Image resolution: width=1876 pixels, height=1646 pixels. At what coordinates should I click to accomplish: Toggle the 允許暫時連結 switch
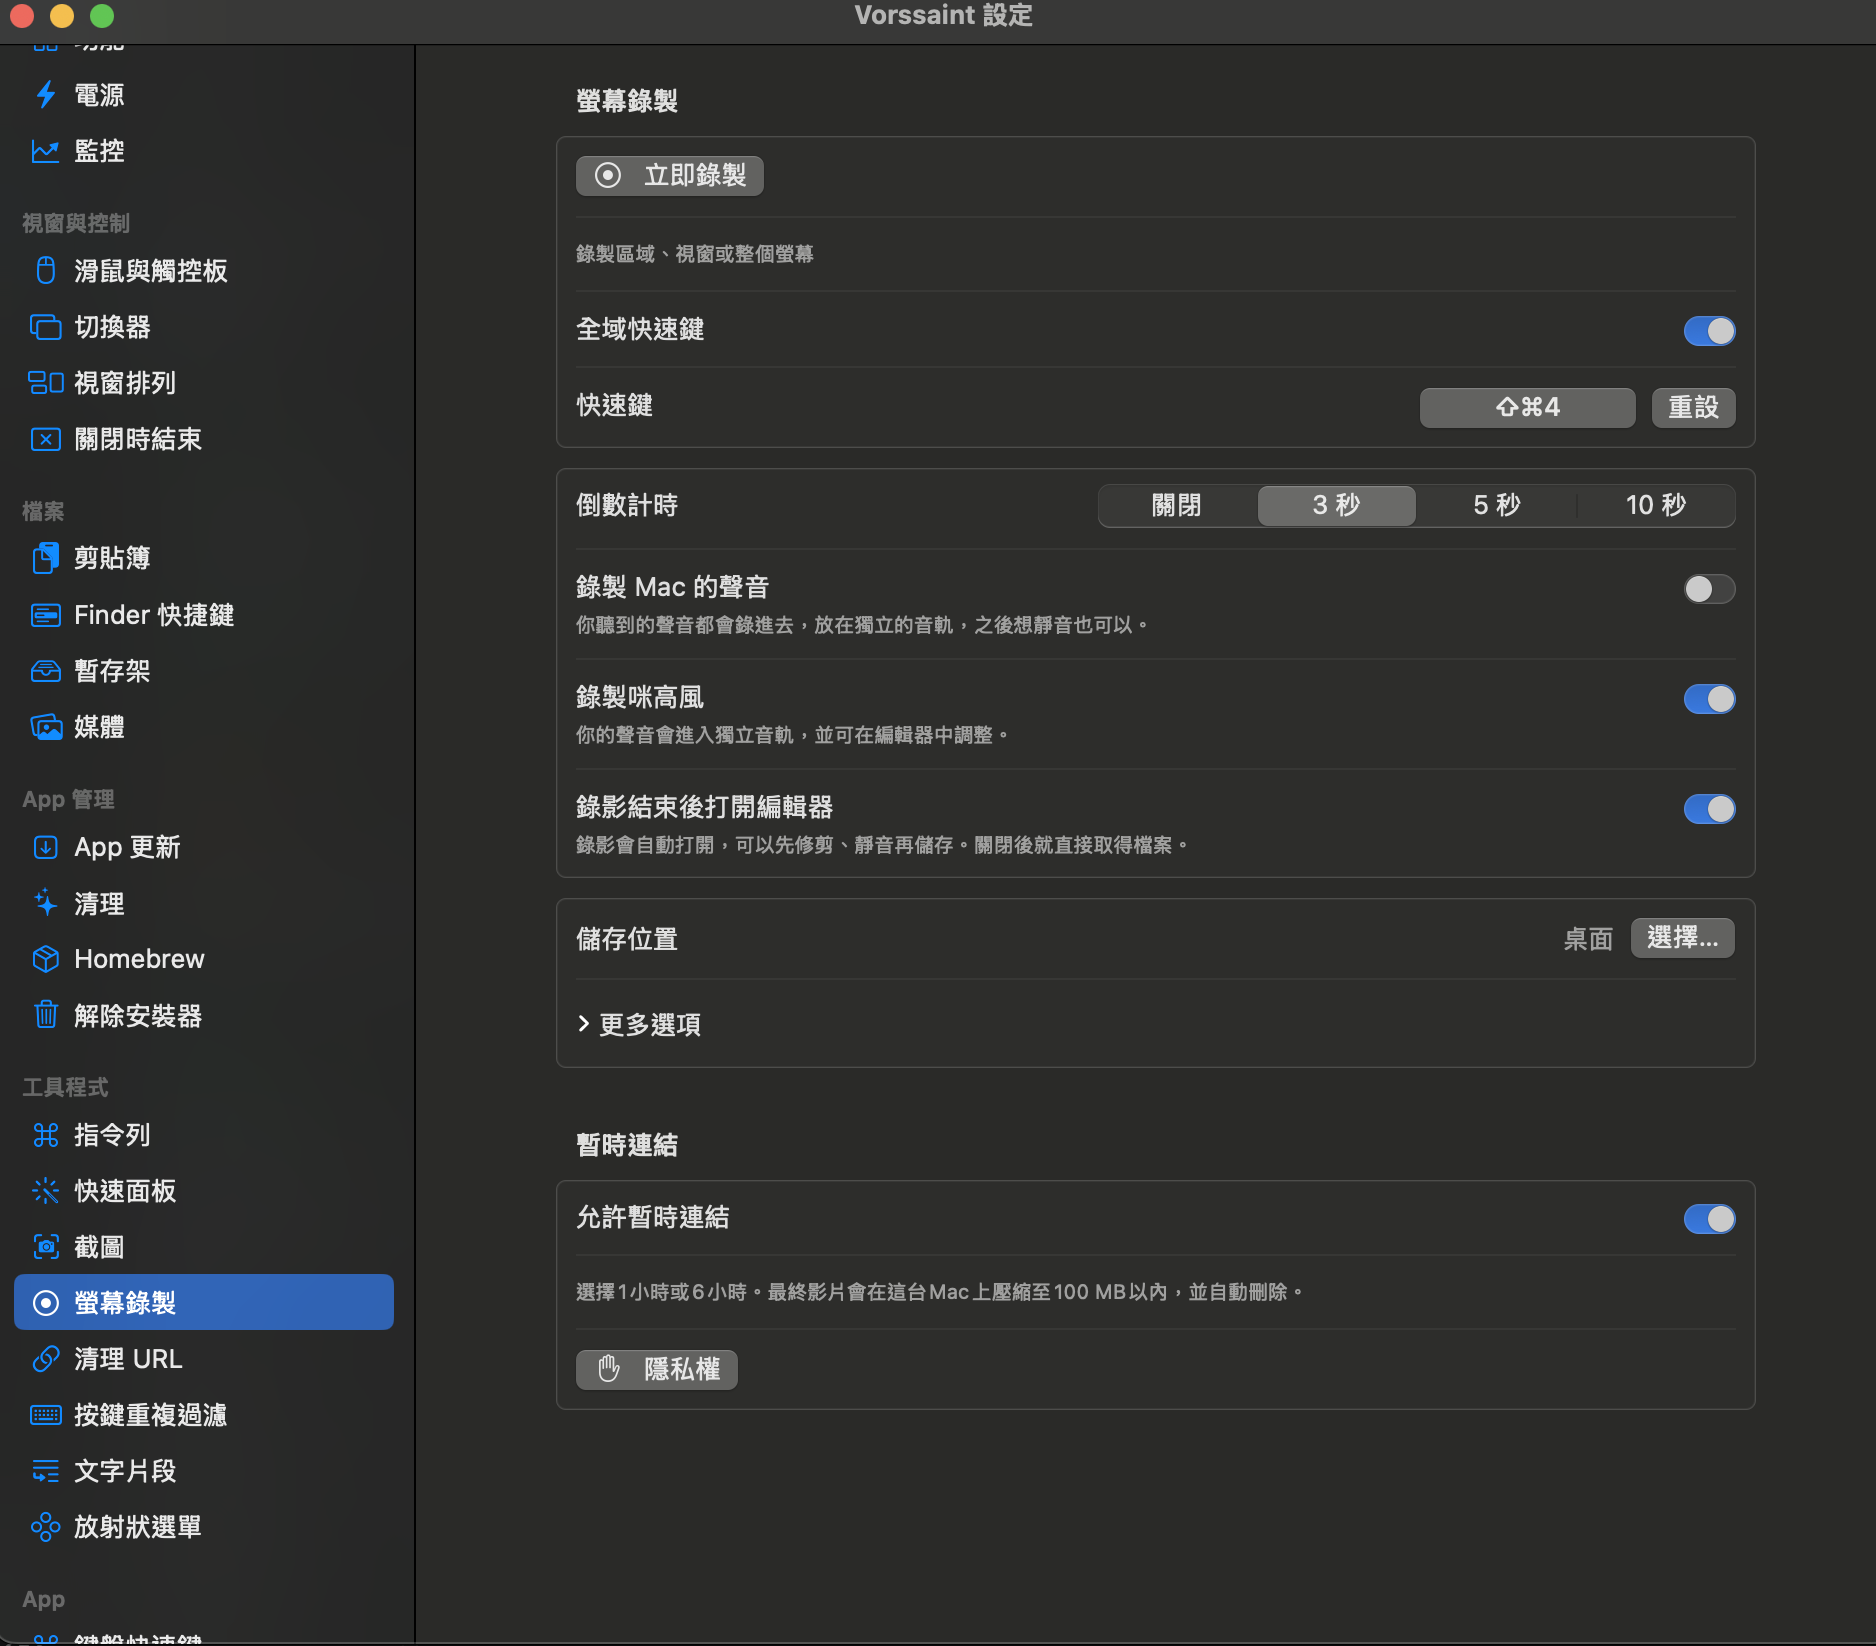pyautogui.click(x=1709, y=1219)
